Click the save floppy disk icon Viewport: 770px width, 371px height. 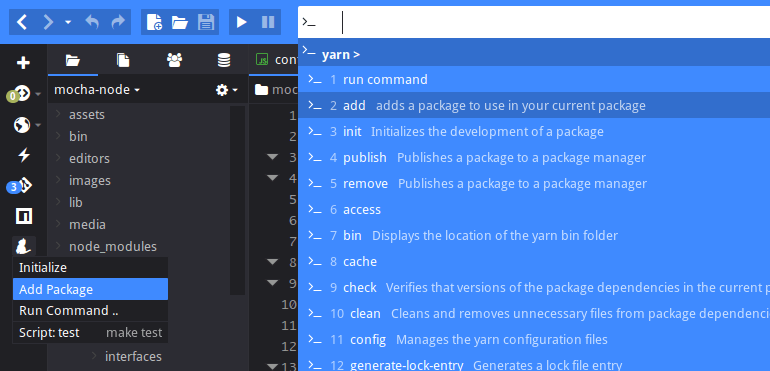pos(206,22)
